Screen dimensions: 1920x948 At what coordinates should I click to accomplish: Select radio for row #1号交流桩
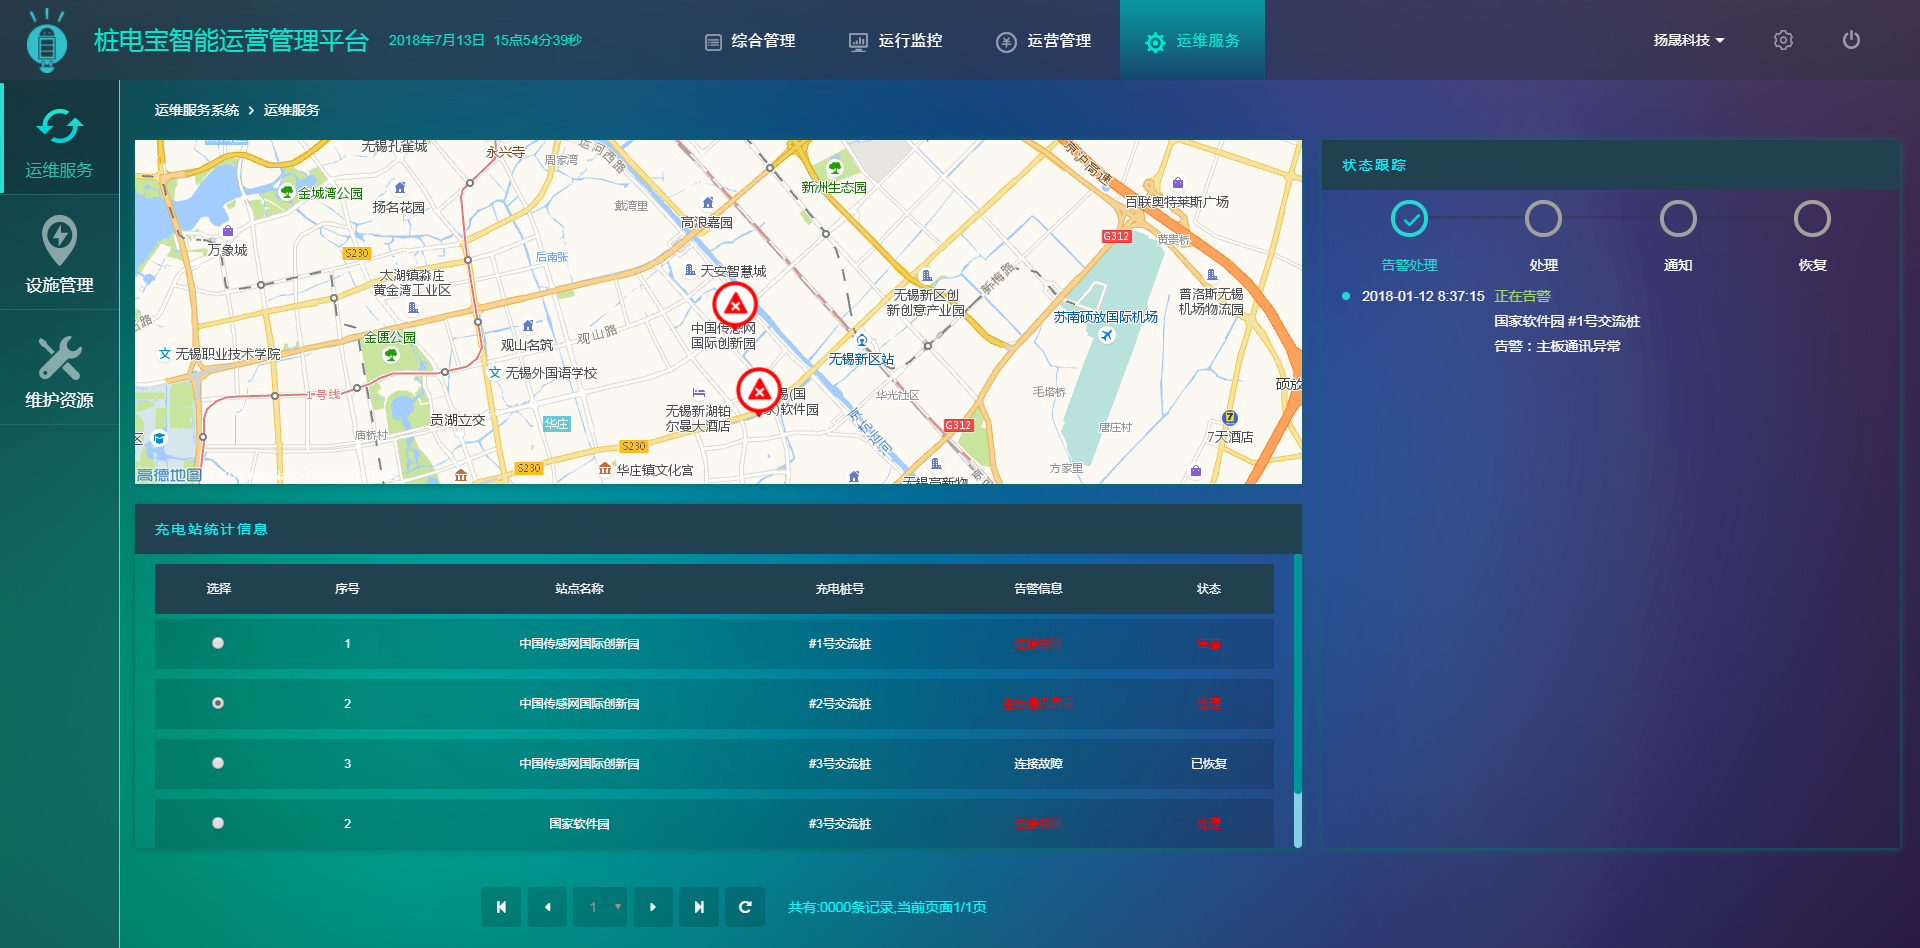point(218,643)
